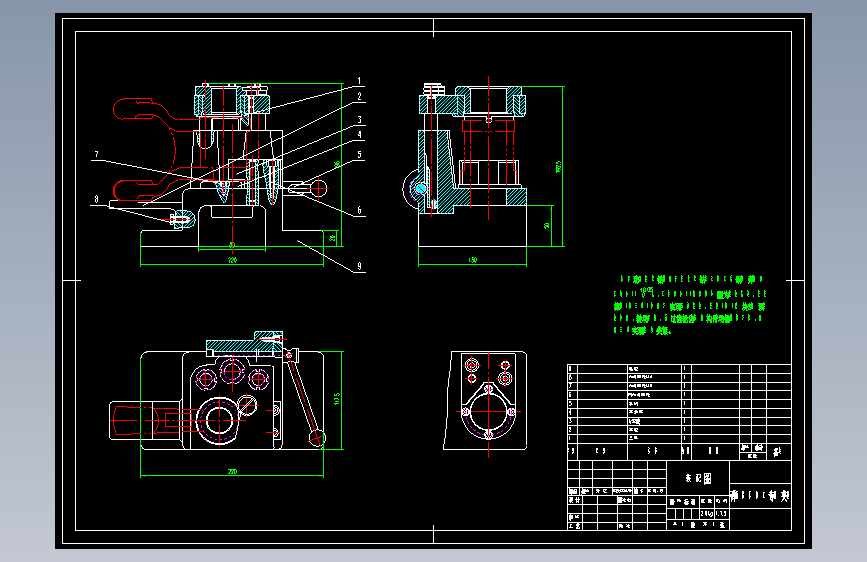Click the part balloon number 7
Viewport: 867px width, 562px height.
coord(96,154)
